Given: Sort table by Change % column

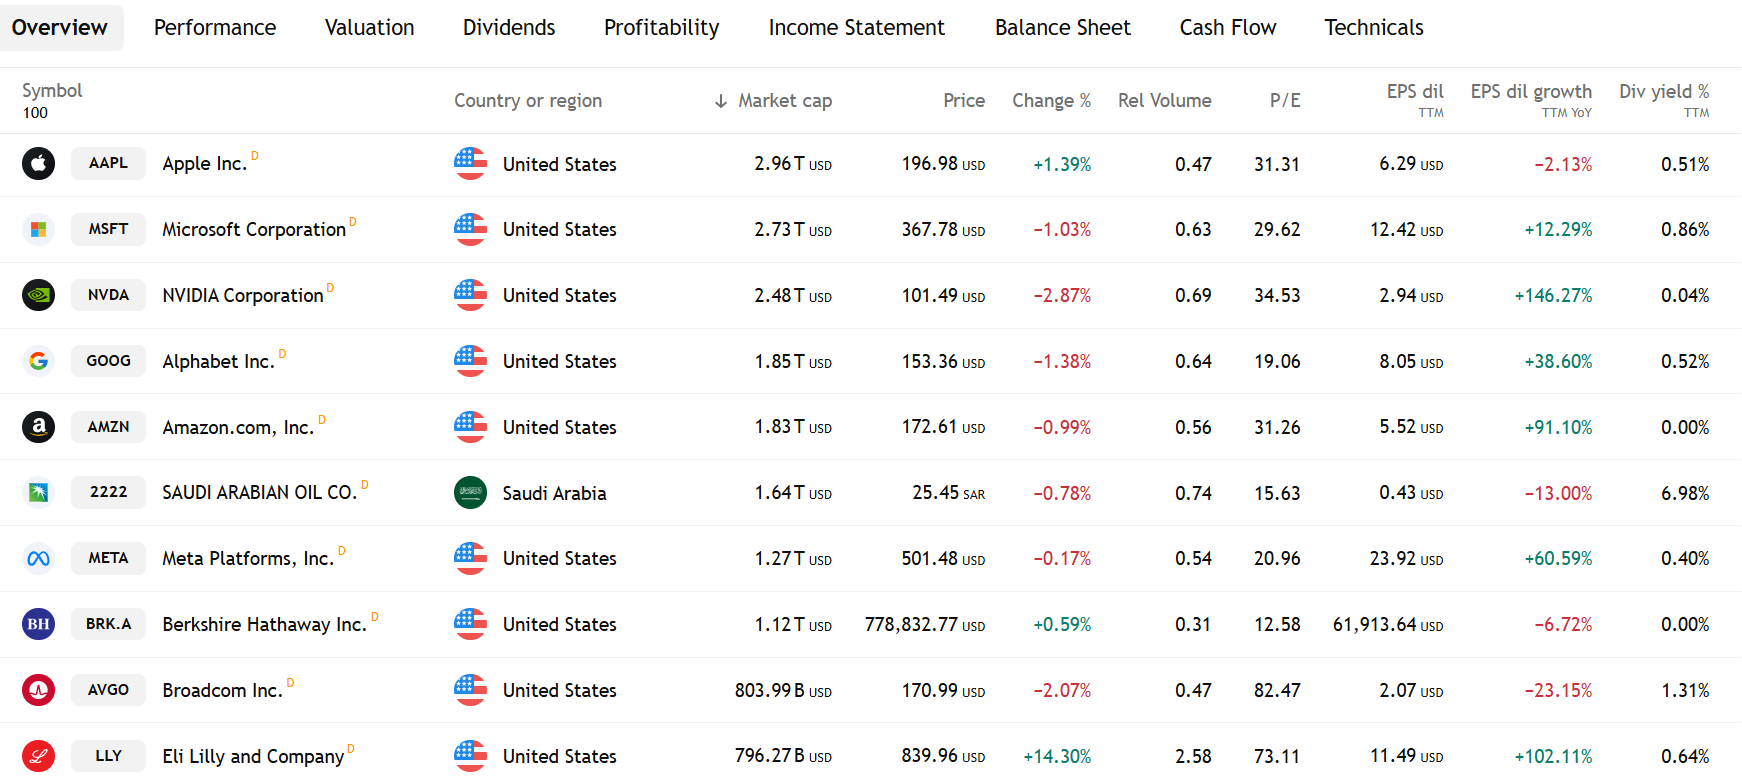Looking at the screenshot, I should point(1051,101).
